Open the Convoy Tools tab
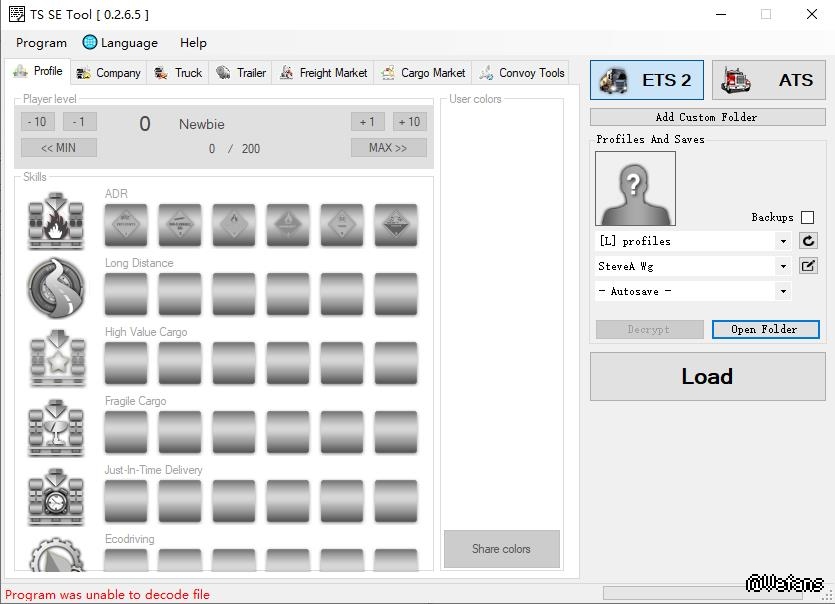Image resolution: width=835 pixels, height=604 pixels. pyautogui.click(x=521, y=73)
